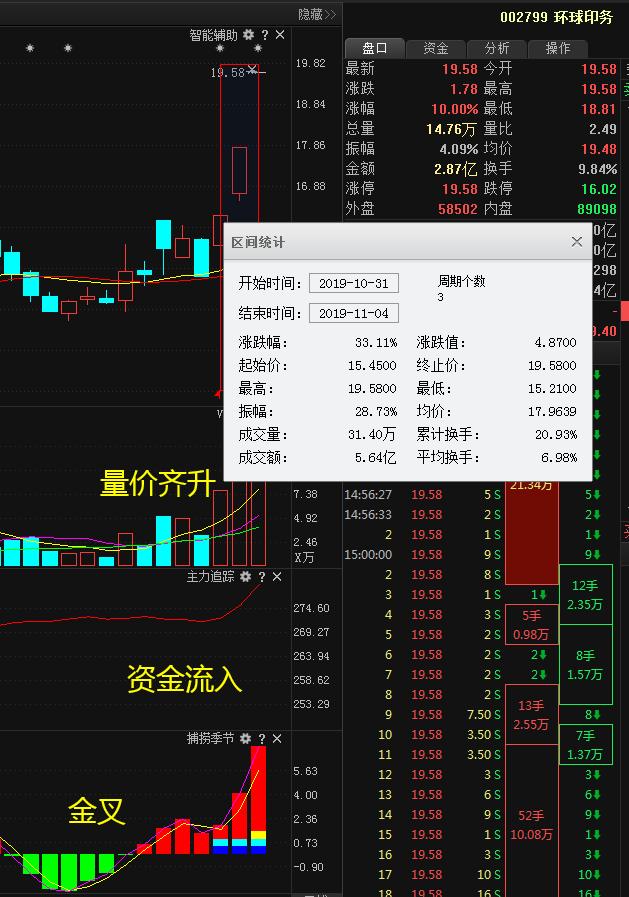Click the 结束时间 date field 2019-11-04

353,313
